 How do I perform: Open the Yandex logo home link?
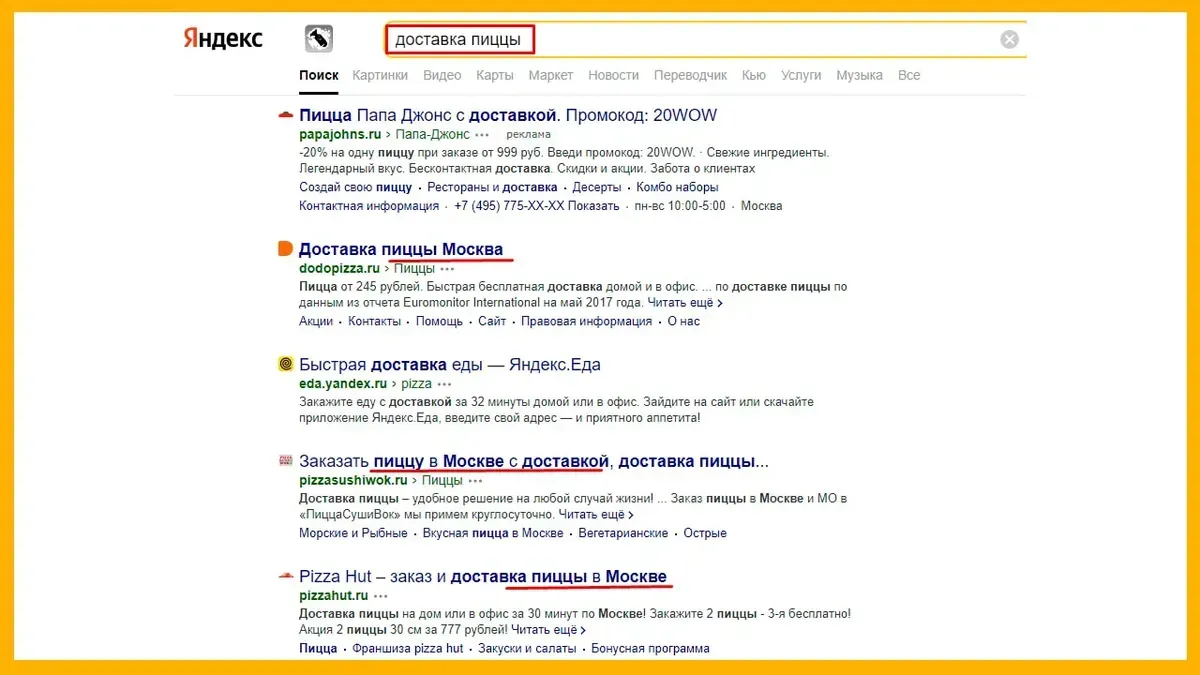(x=223, y=39)
